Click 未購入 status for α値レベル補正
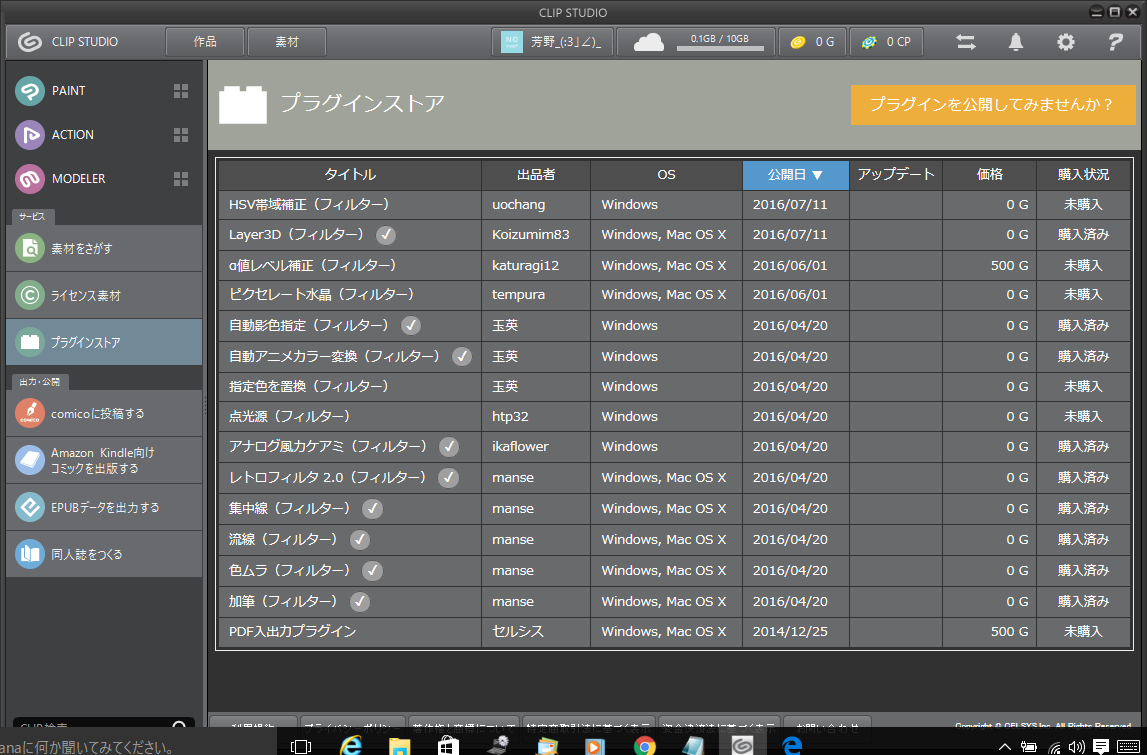 point(1083,266)
